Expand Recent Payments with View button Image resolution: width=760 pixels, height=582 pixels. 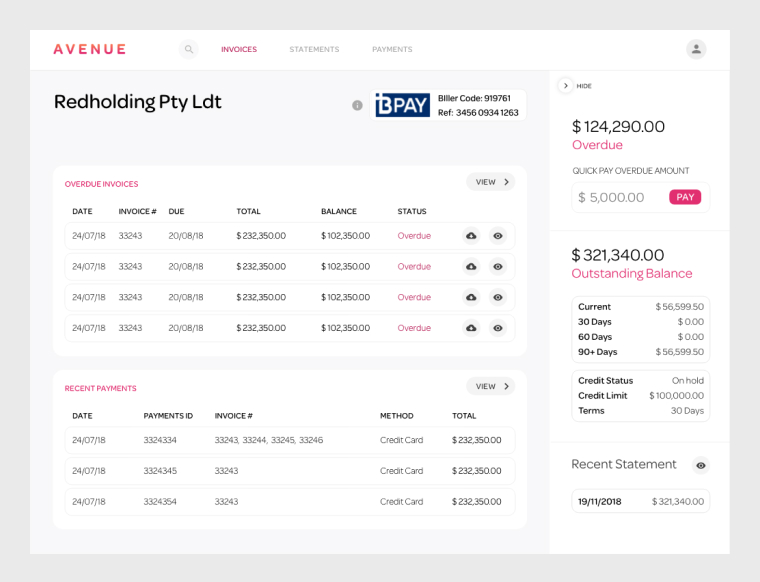click(x=492, y=386)
